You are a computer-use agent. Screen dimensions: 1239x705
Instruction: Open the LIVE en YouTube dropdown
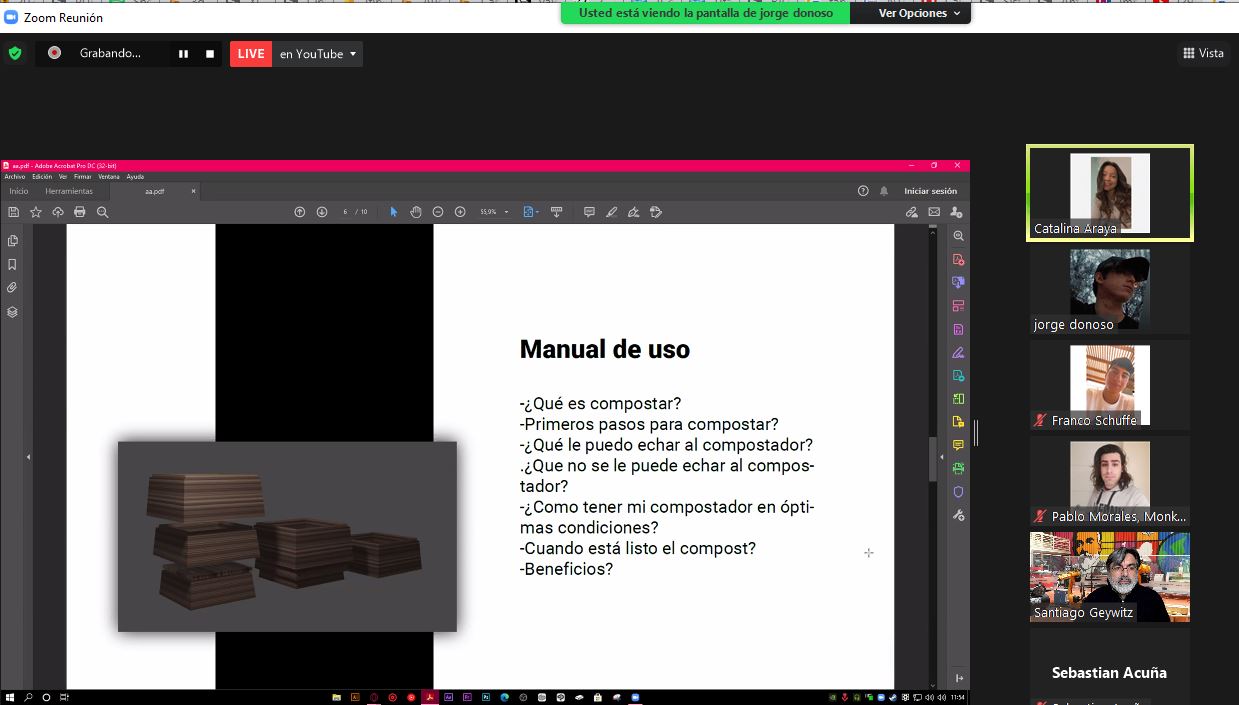(352, 54)
